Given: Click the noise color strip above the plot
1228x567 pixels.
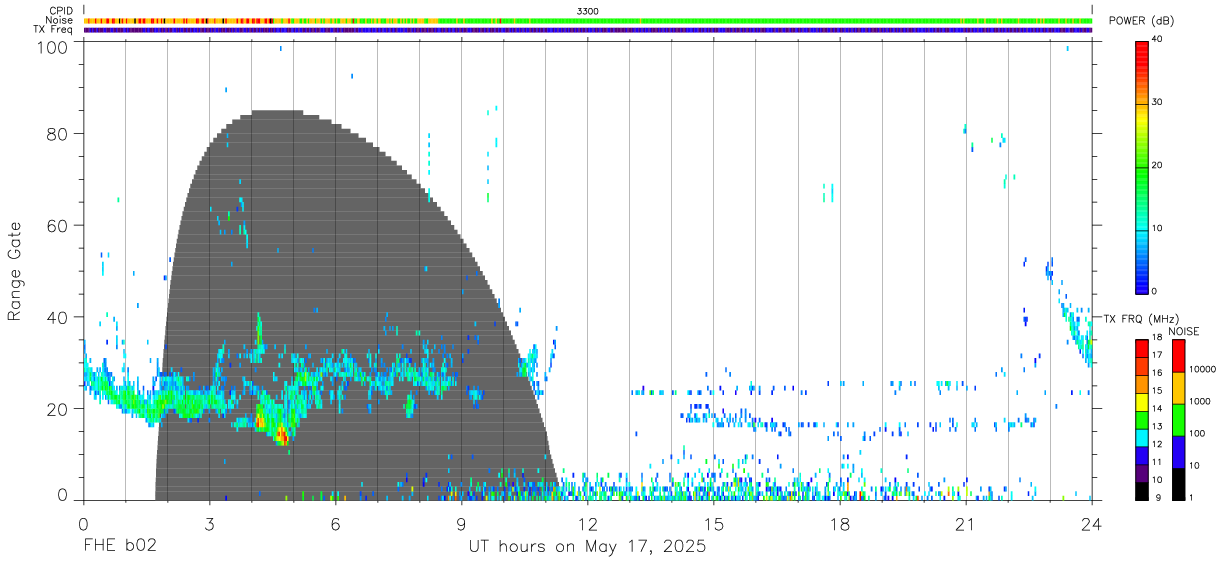Looking at the screenshot, I should [588, 20].
